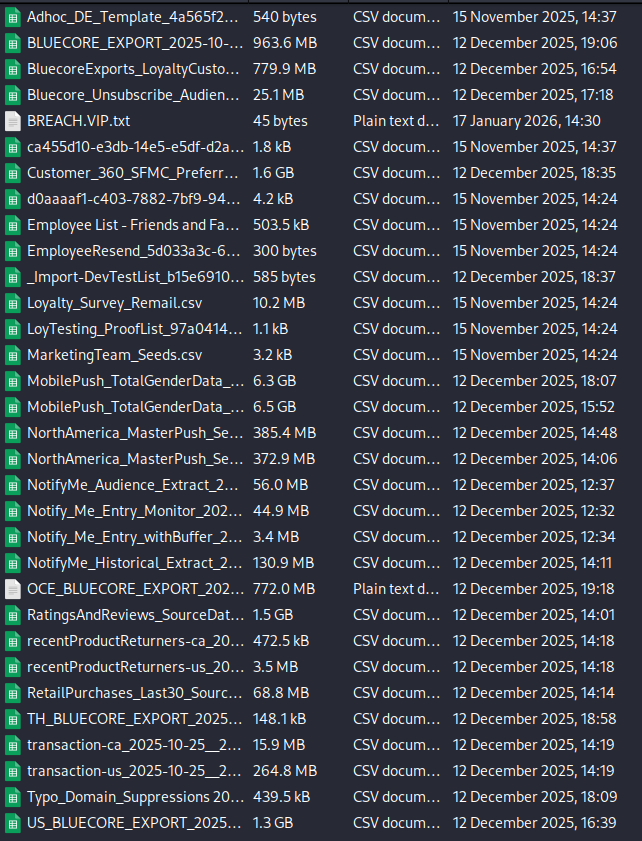This screenshot has width=642, height=841.
Task: Click the CSV icon beside Adhoc_DE_Template file
Action: [x=12, y=17]
